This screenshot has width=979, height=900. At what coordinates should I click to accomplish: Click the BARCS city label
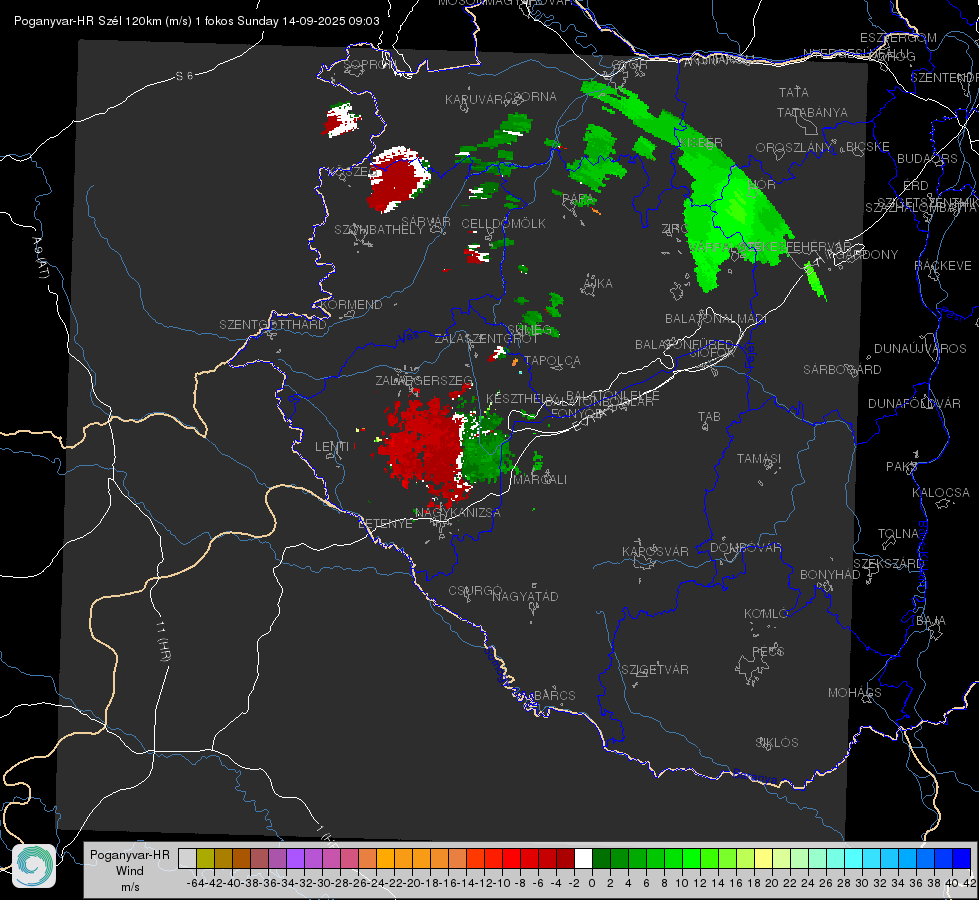coord(554,696)
